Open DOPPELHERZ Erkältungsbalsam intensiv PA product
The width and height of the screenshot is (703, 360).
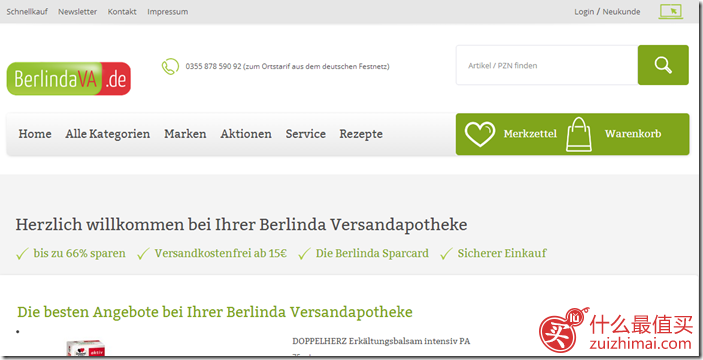pyautogui.click(x=381, y=341)
